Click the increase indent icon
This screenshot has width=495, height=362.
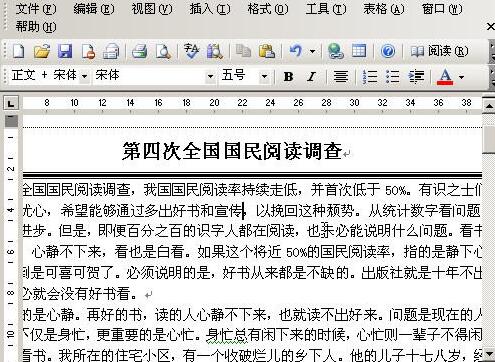point(416,77)
